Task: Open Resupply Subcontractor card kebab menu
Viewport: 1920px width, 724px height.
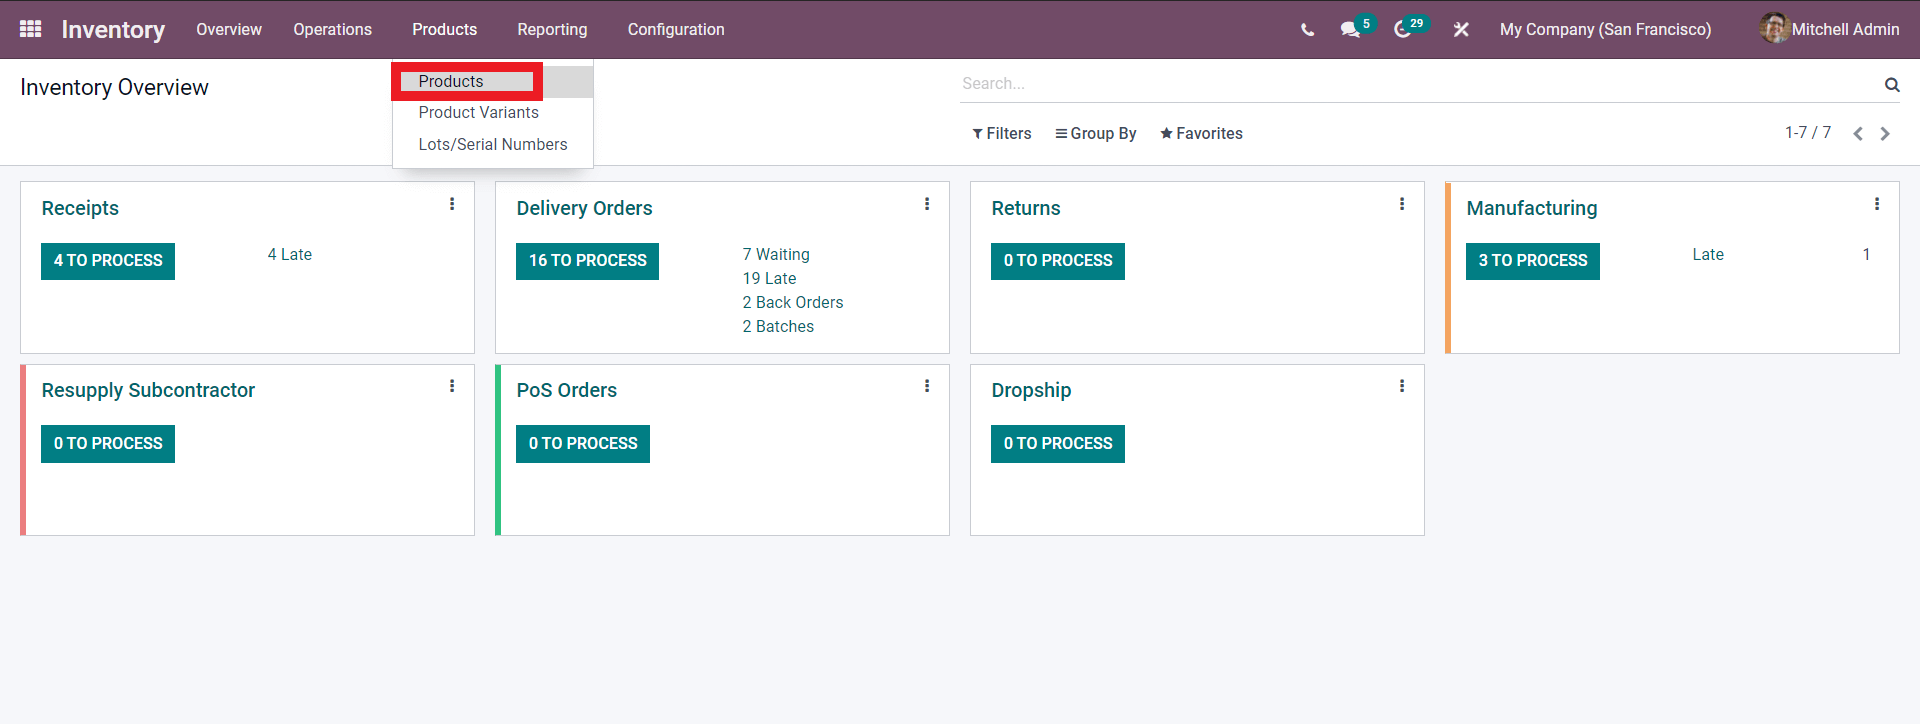Action: point(452,386)
